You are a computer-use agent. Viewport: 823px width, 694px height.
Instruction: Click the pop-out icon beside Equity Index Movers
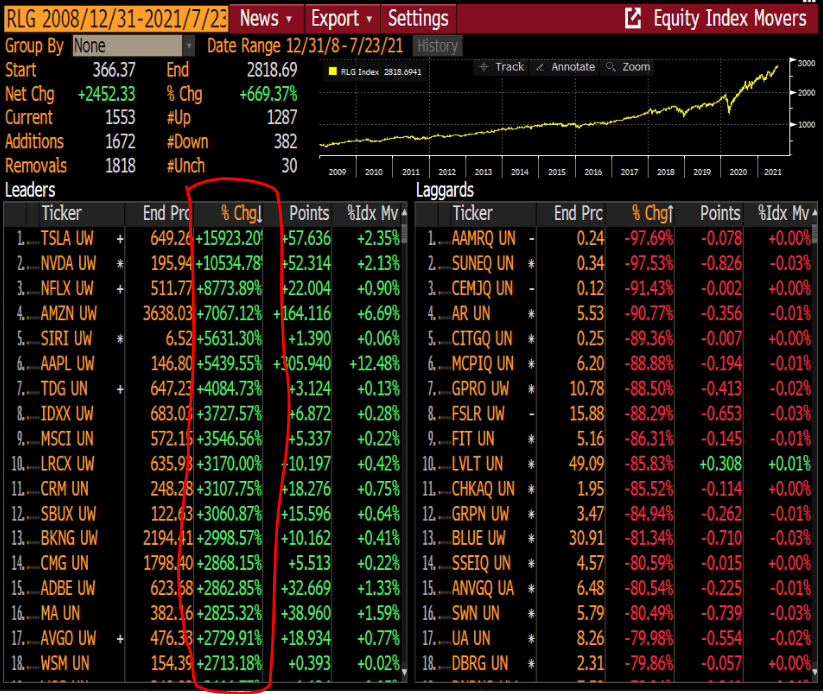633,18
